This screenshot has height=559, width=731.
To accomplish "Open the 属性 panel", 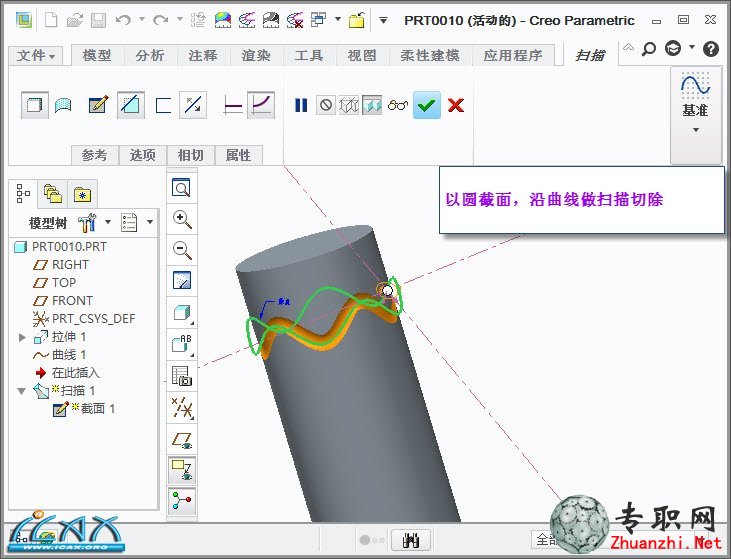I will (239, 155).
